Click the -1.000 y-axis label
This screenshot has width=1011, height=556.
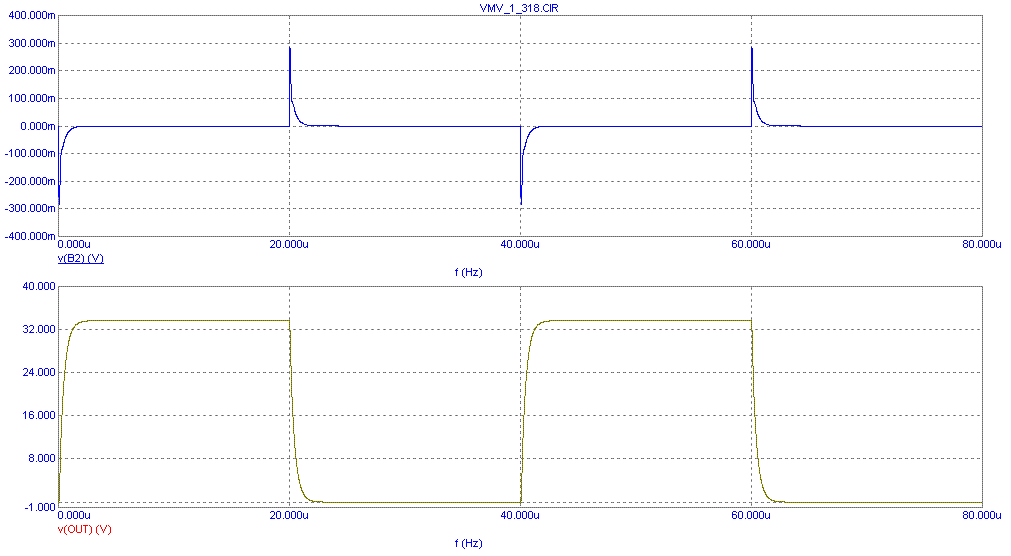pyautogui.click(x=41, y=507)
